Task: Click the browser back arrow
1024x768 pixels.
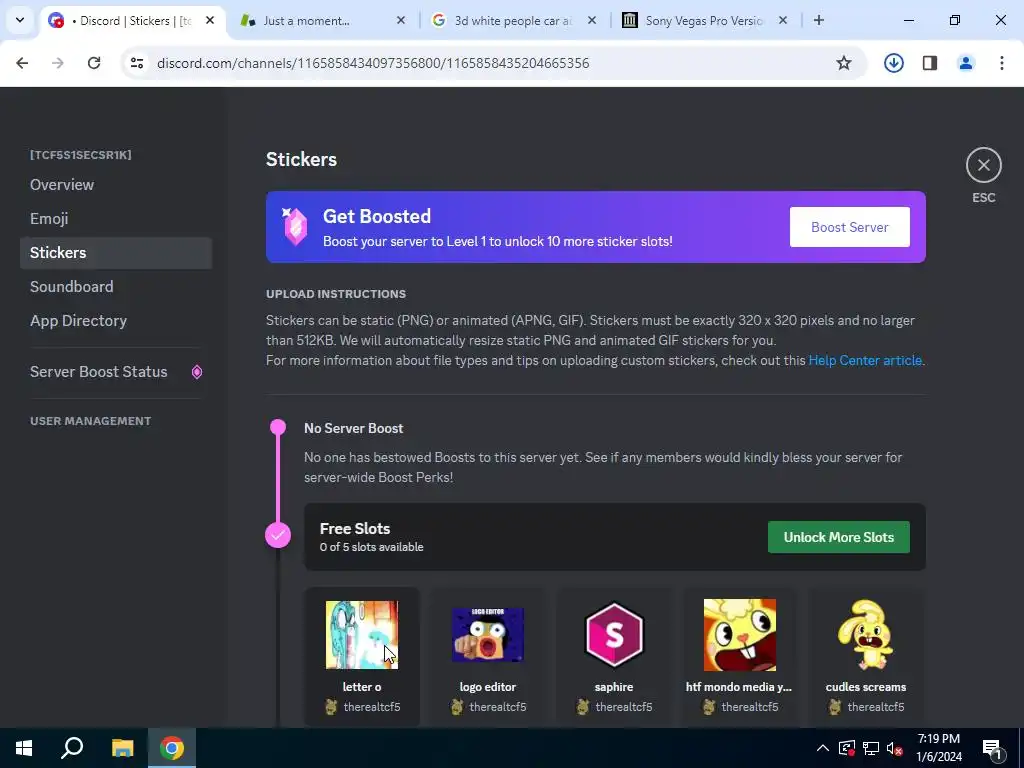Action: click(22, 63)
